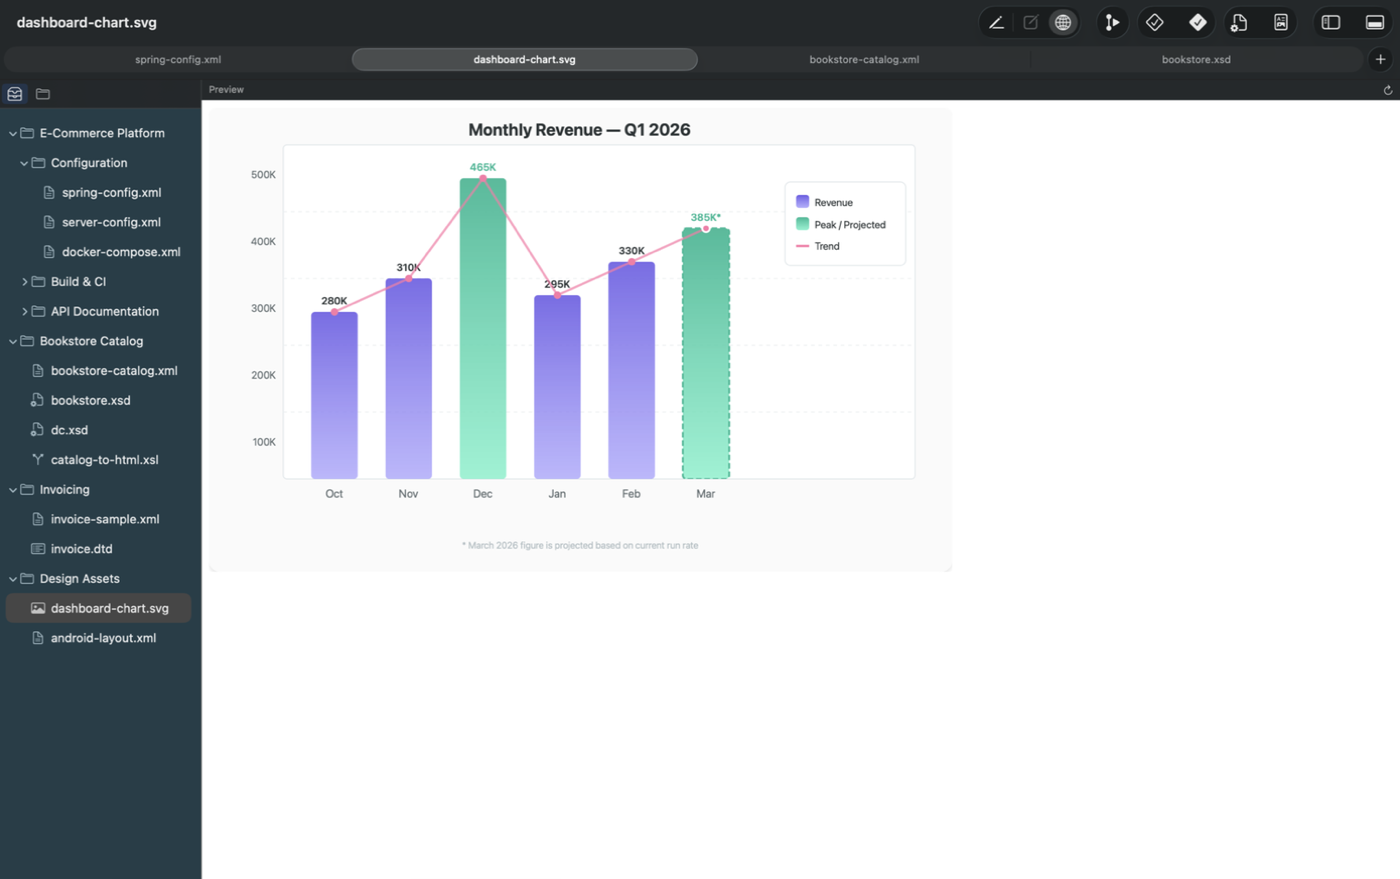Image resolution: width=1400 pixels, height=879 pixels.
Task: Toggle the bottom panel visibility
Action: [1374, 22]
